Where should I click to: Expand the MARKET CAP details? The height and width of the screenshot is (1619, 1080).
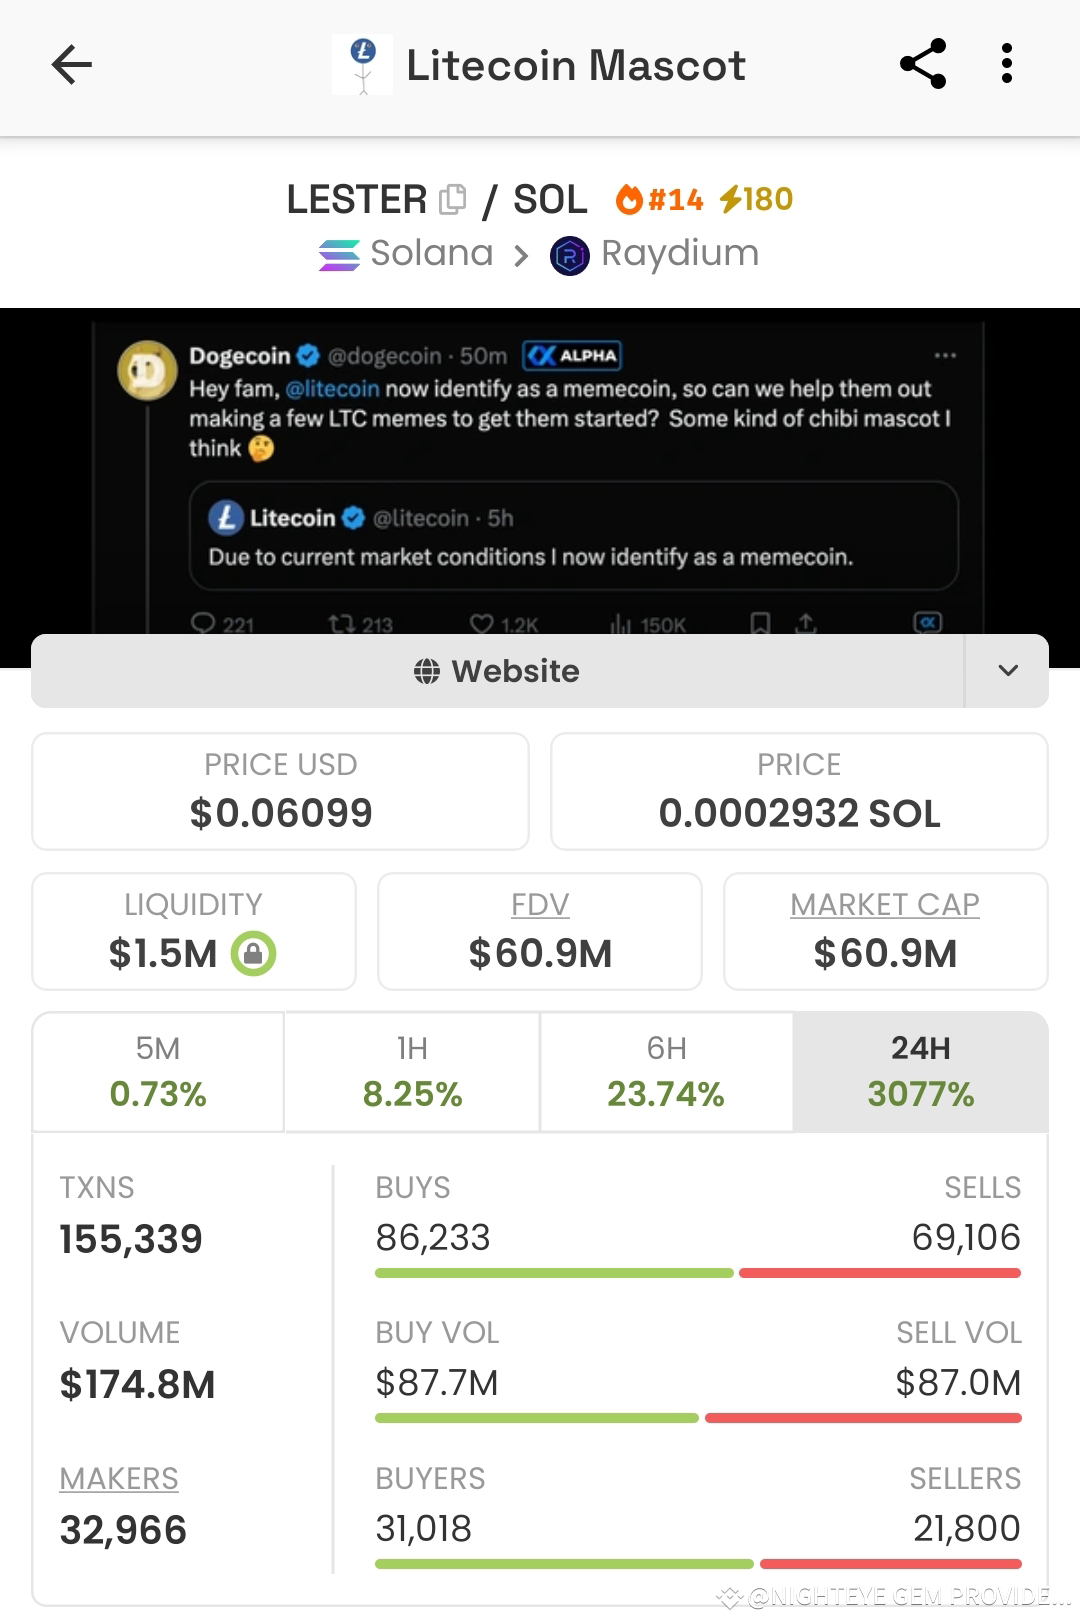pos(884,904)
